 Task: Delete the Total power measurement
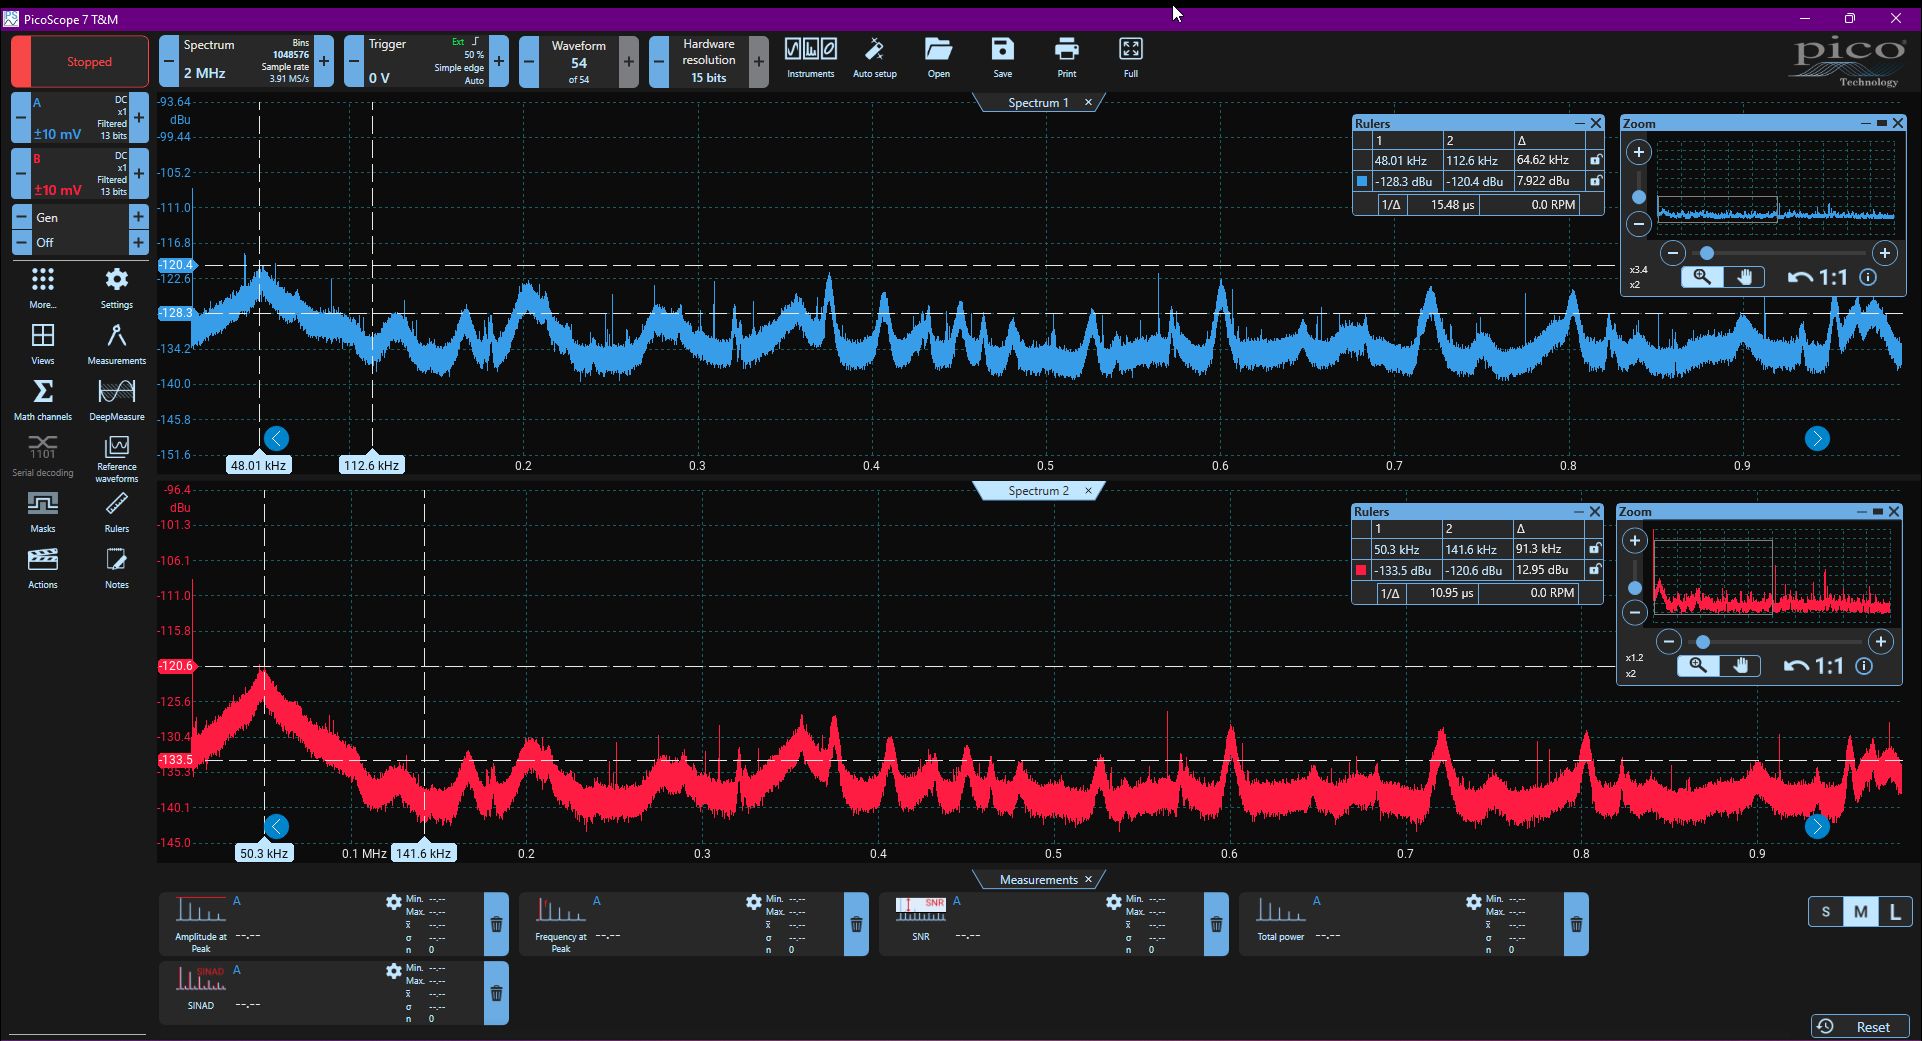point(1576,924)
